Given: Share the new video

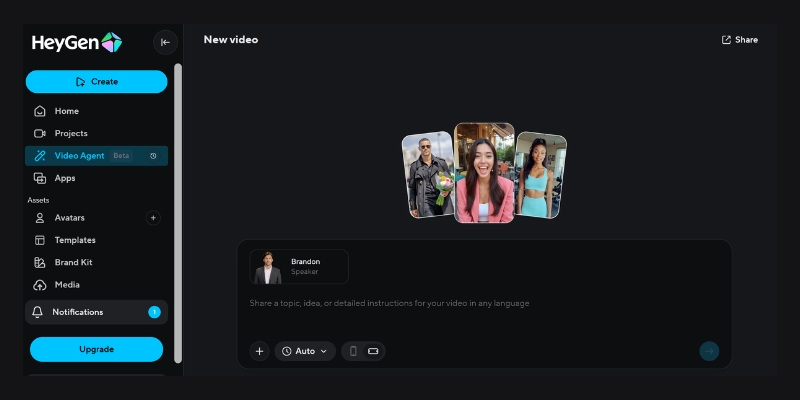Looking at the screenshot, I should coord(740,40).
